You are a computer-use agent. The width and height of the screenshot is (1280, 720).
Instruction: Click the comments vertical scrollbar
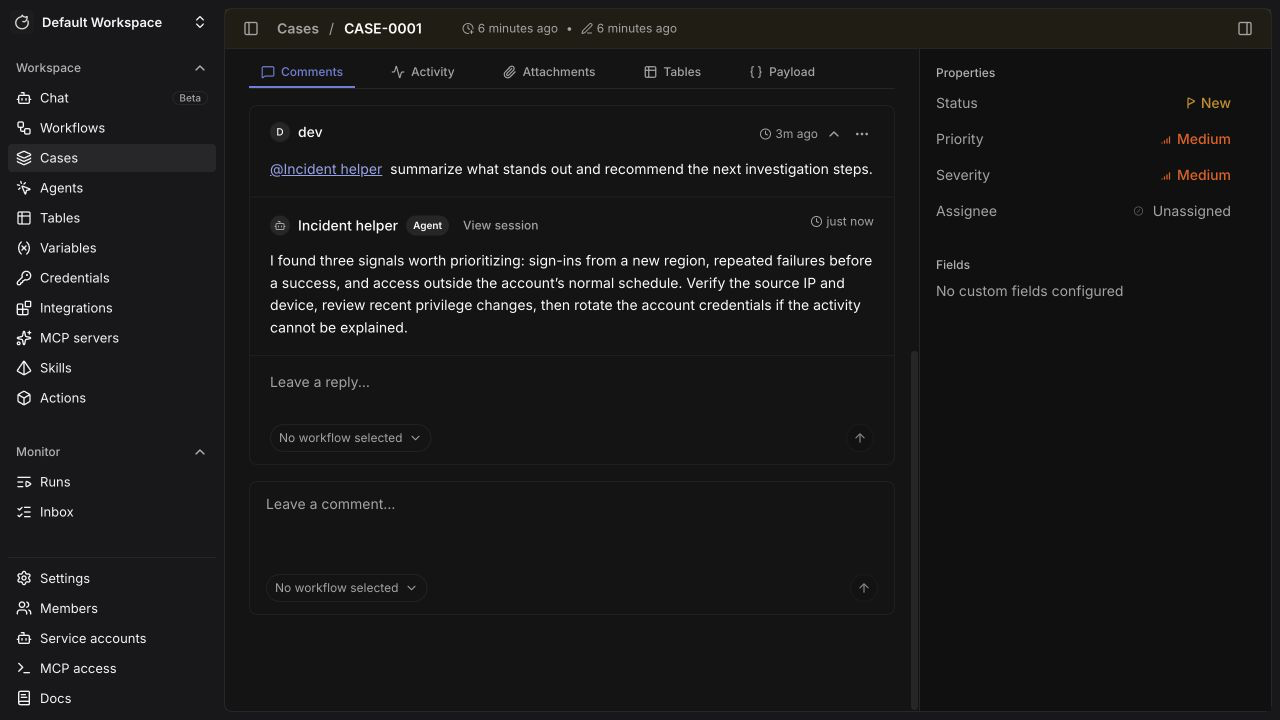pyautogui.click(x=914, y=529)
